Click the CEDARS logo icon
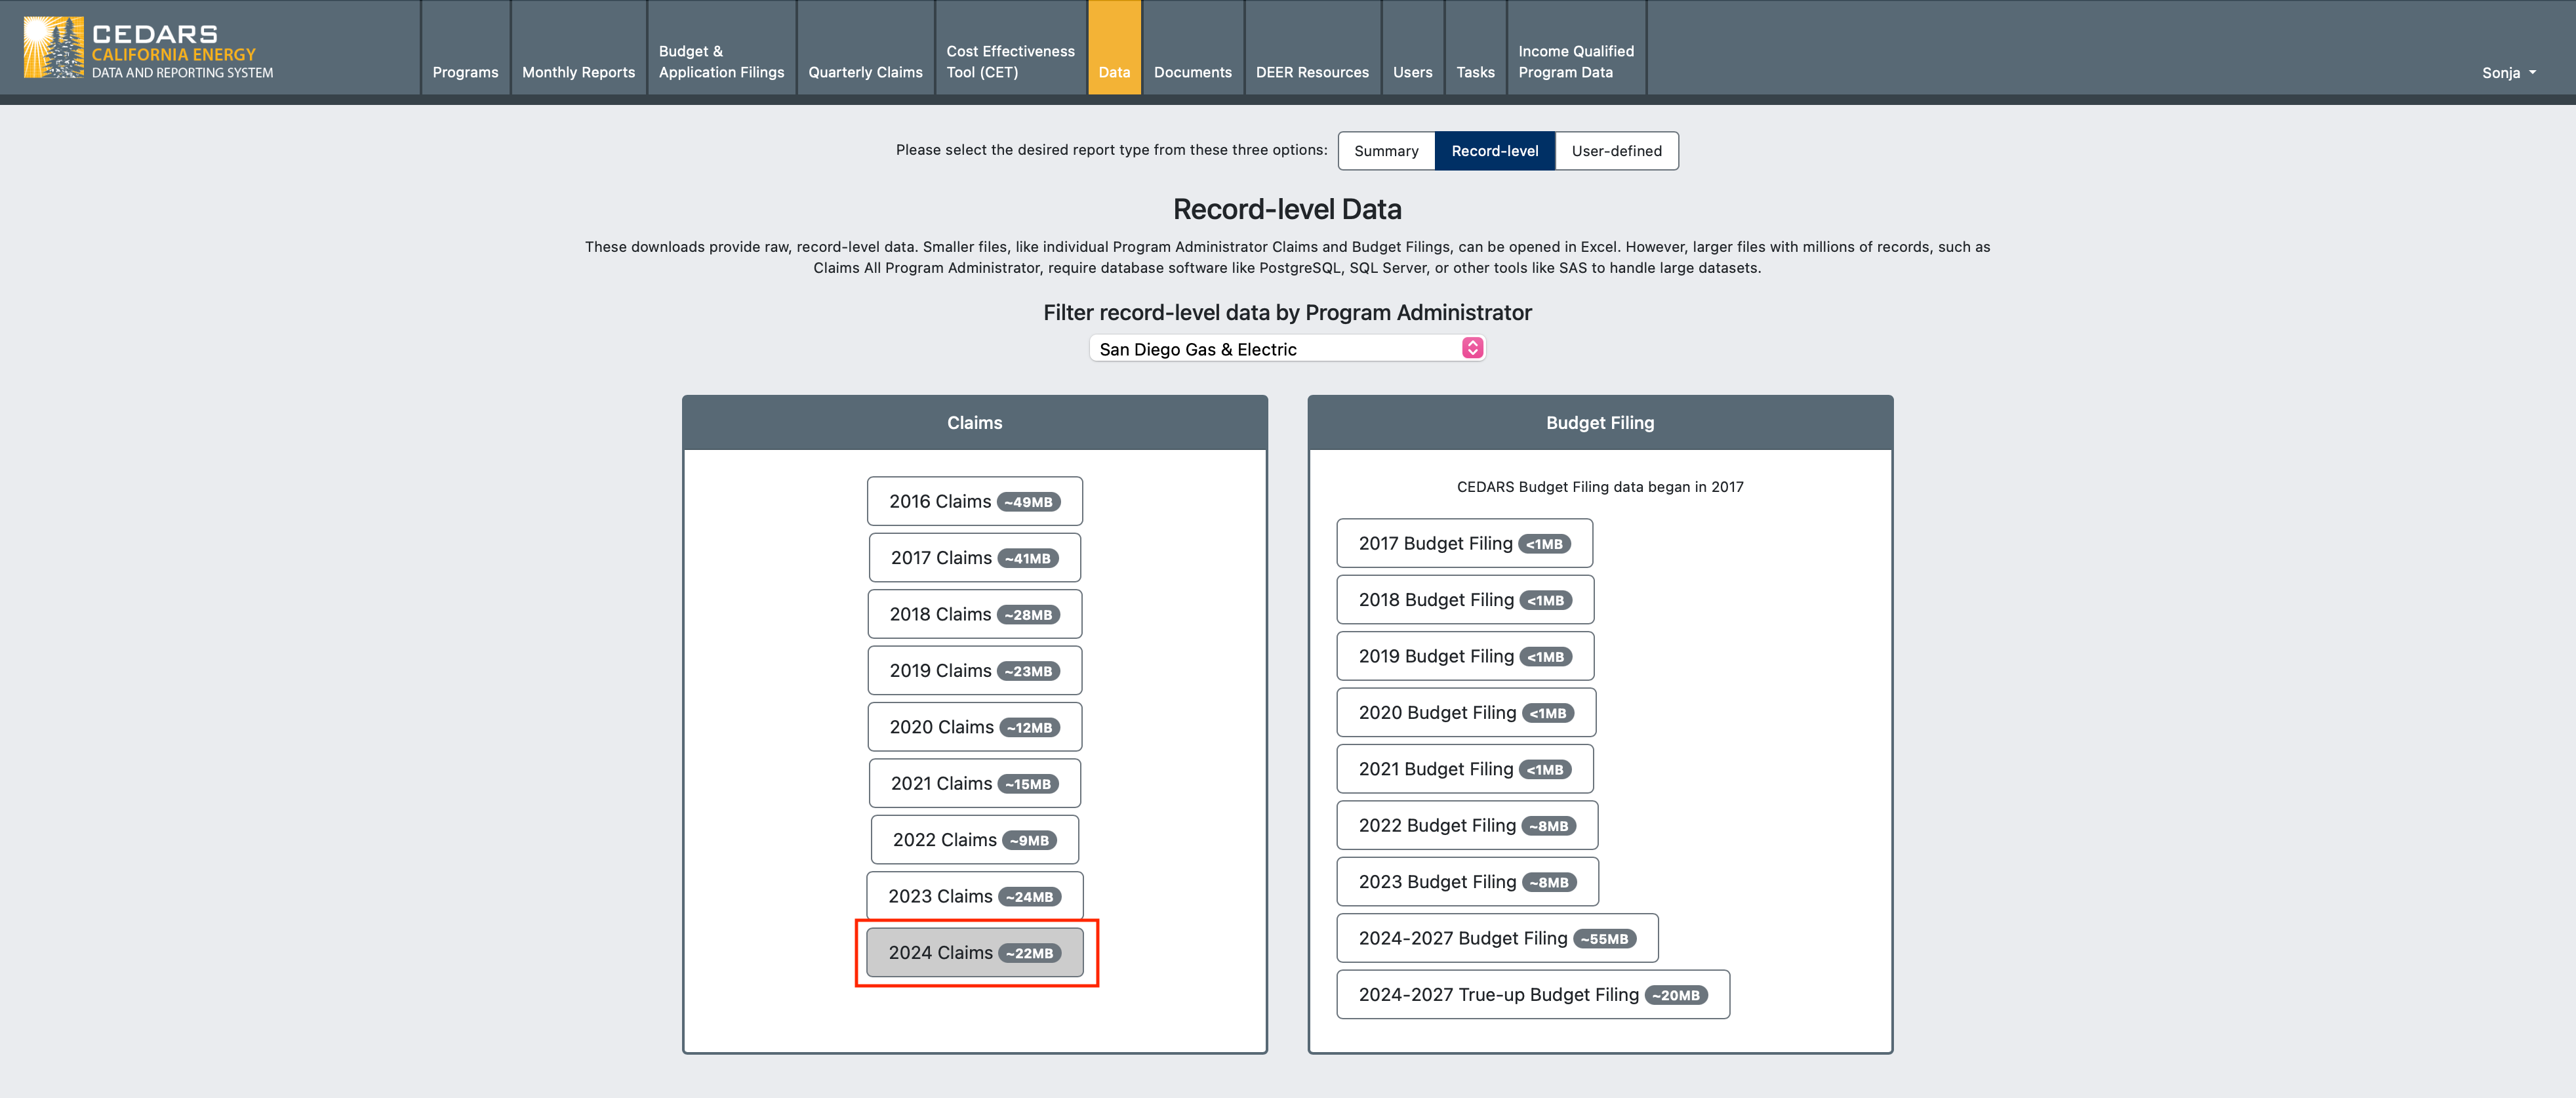This screenshot has width=2576, height=1098. pos(53,47)
